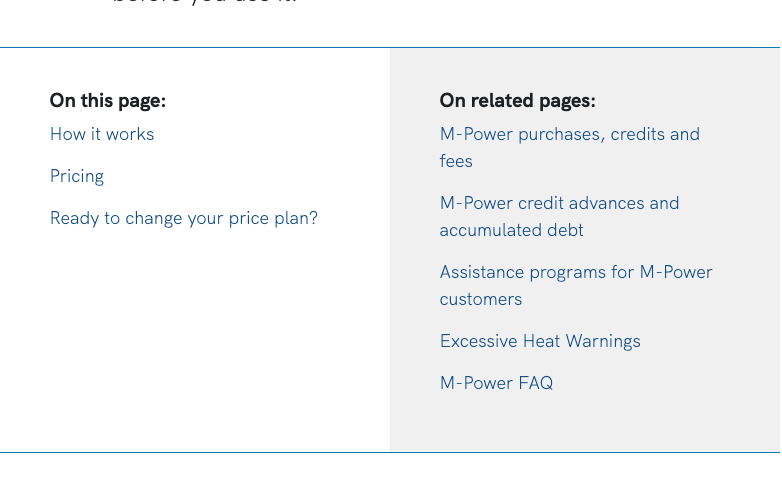Click the On this page heading
Screen dimensions: 782x489
tap(108, 101)
